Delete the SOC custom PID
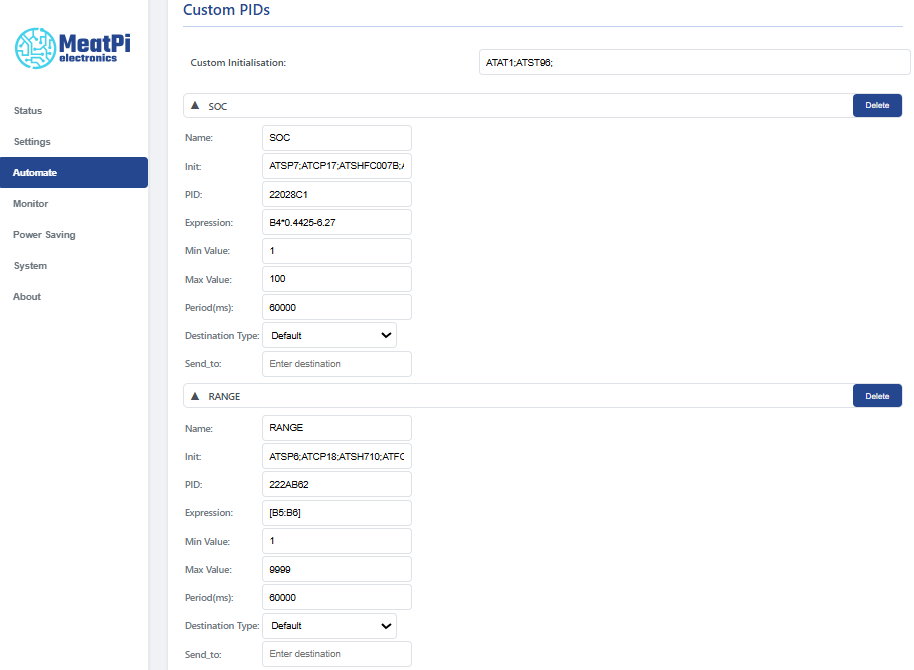The image size is (914, 670). point(876,105)
